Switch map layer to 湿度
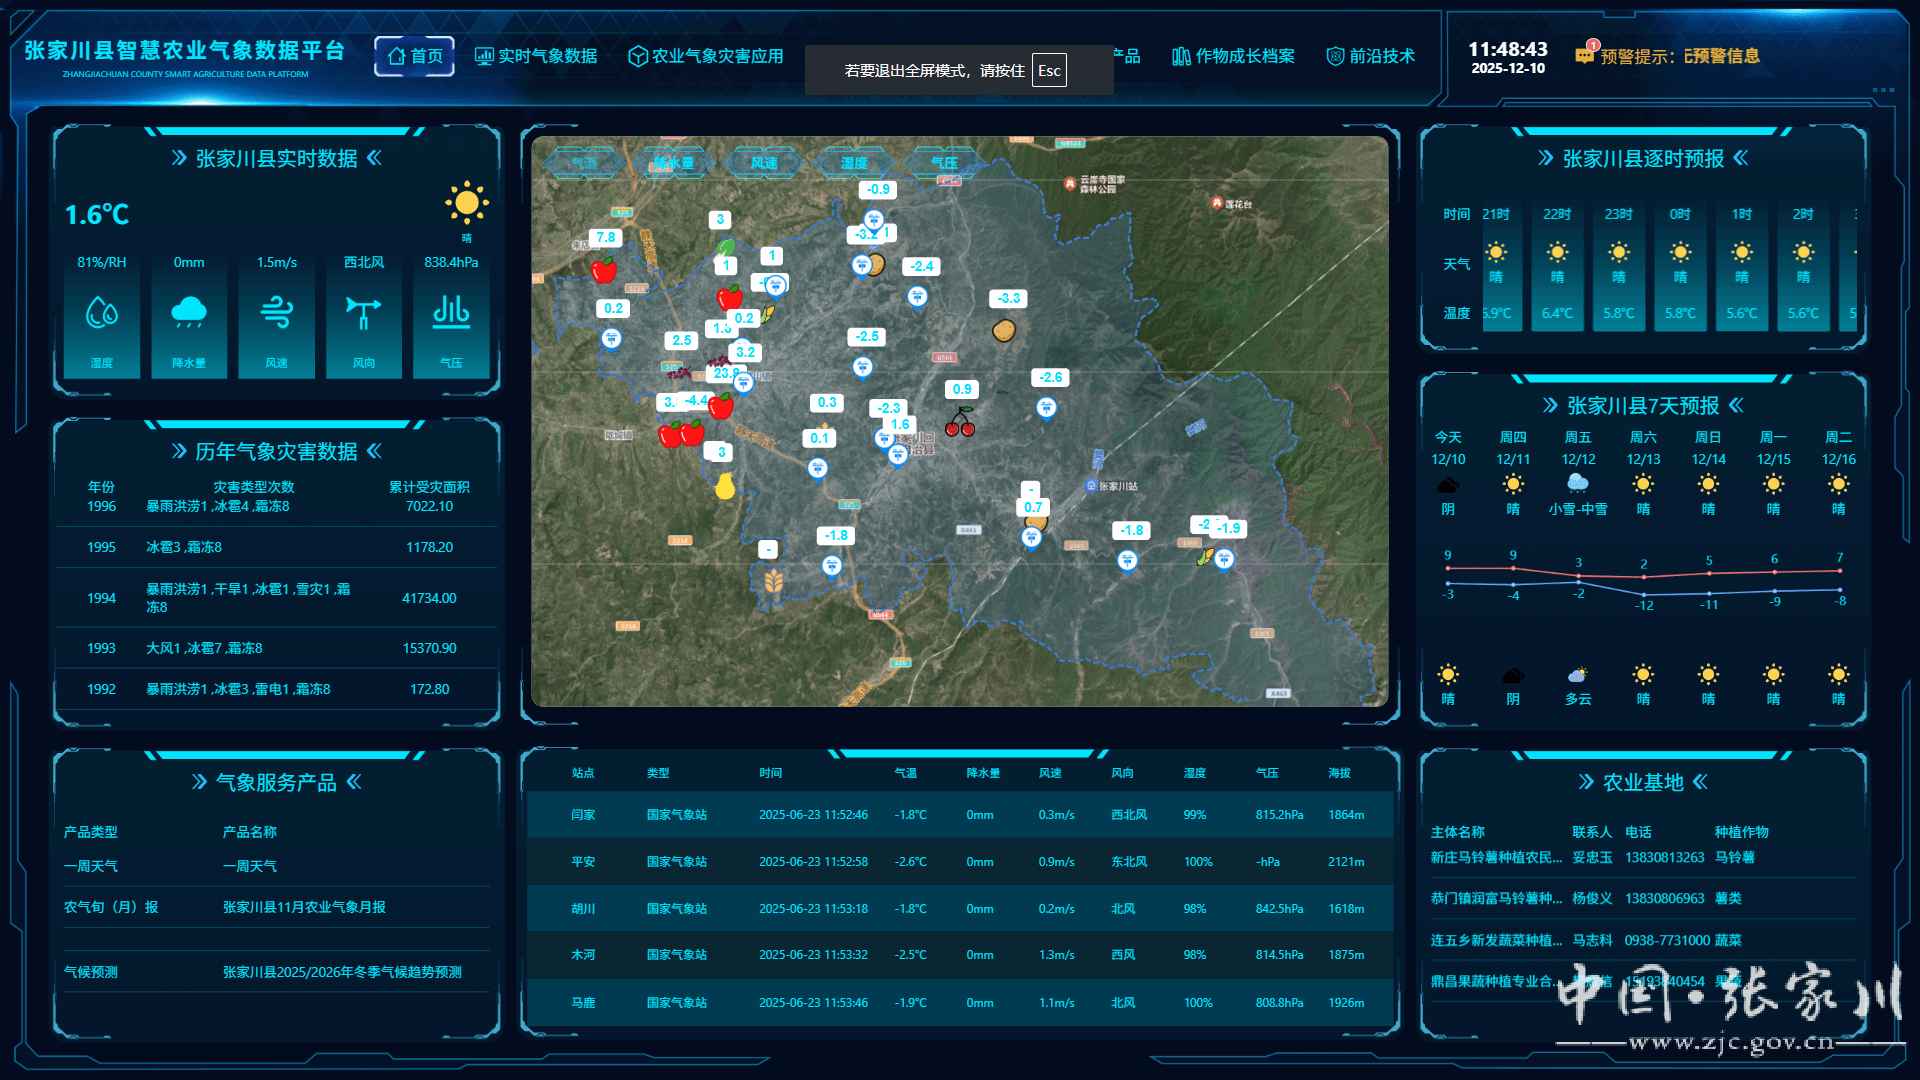This screenshot has width=1920, height=1080. click(x=854, y=163)
